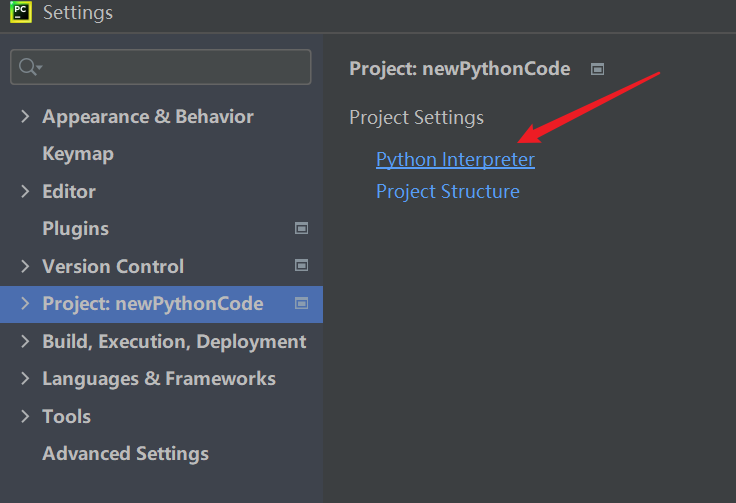Open the Python Interpreter link
This screenshot has width=736, height=503.
[455, 159]
